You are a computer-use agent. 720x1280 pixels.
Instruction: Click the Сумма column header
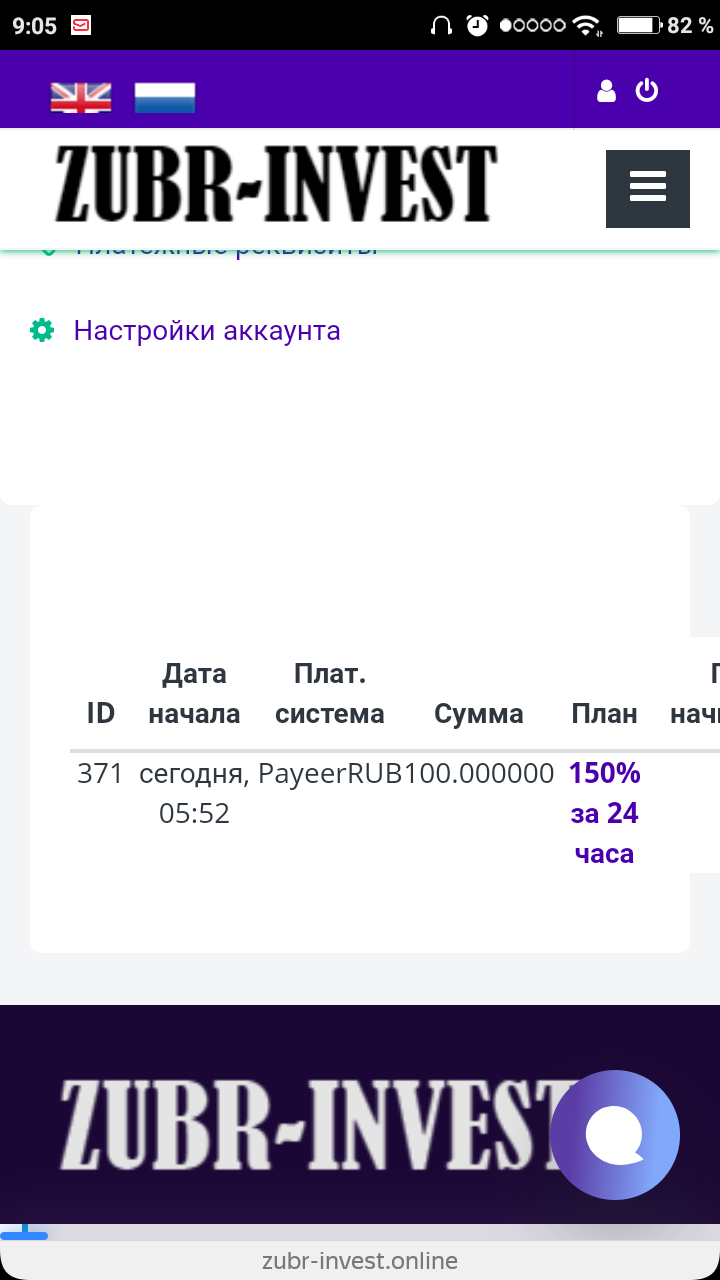point(479,713)
